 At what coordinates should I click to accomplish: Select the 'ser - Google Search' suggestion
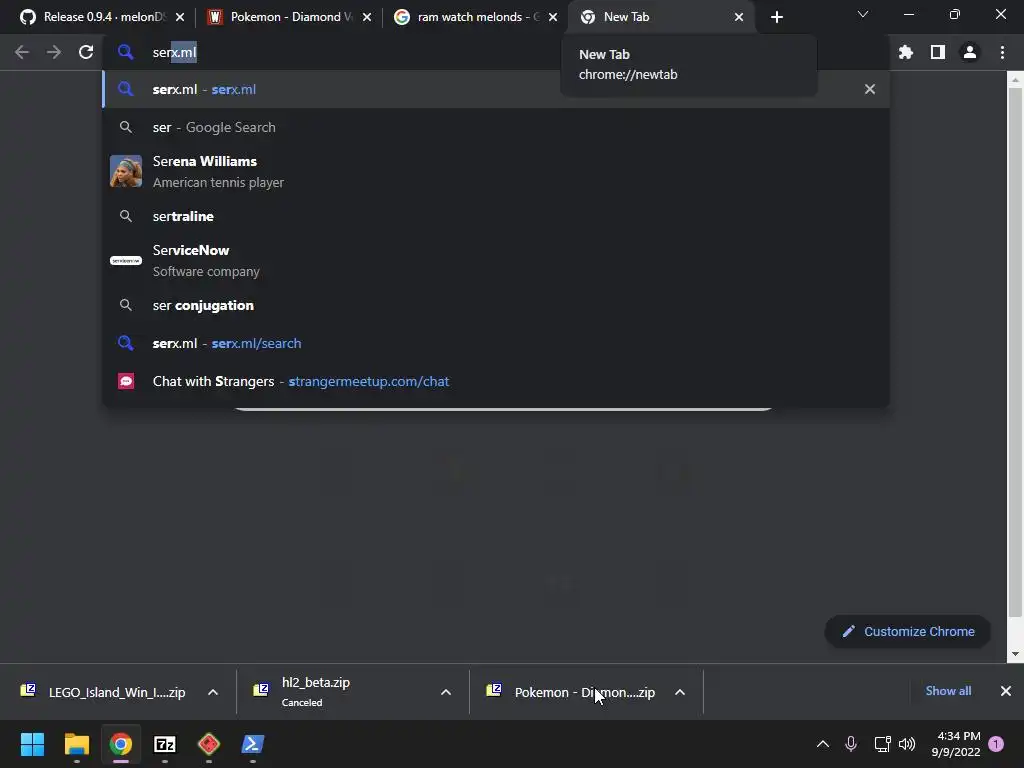tap(496, 127)
